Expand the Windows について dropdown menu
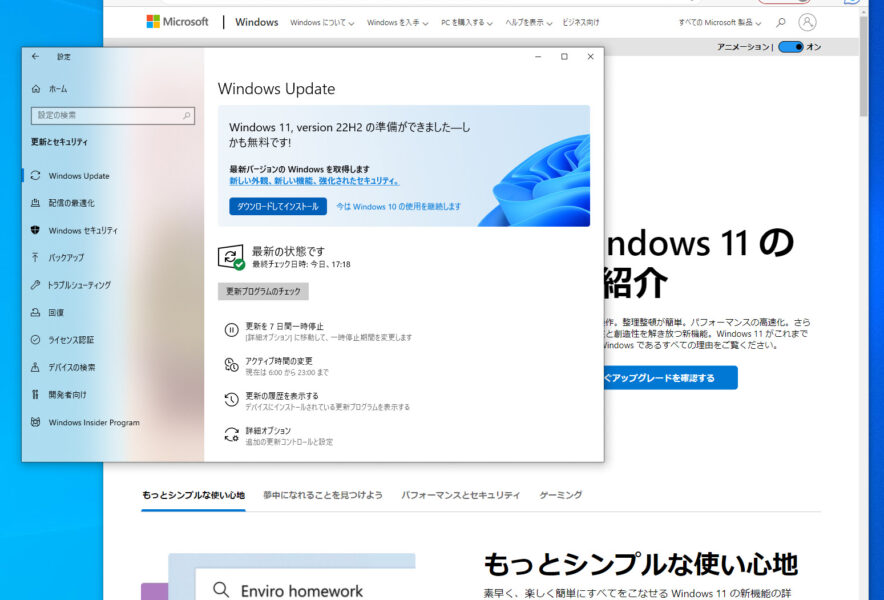 pyautogui.click(x=322, y=23)
